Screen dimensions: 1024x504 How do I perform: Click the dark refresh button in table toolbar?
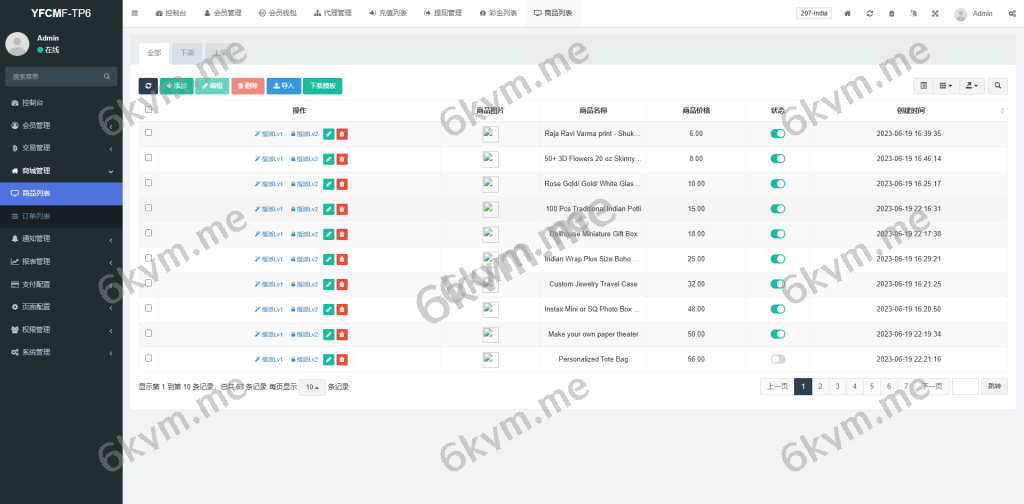tap(148, 86)
